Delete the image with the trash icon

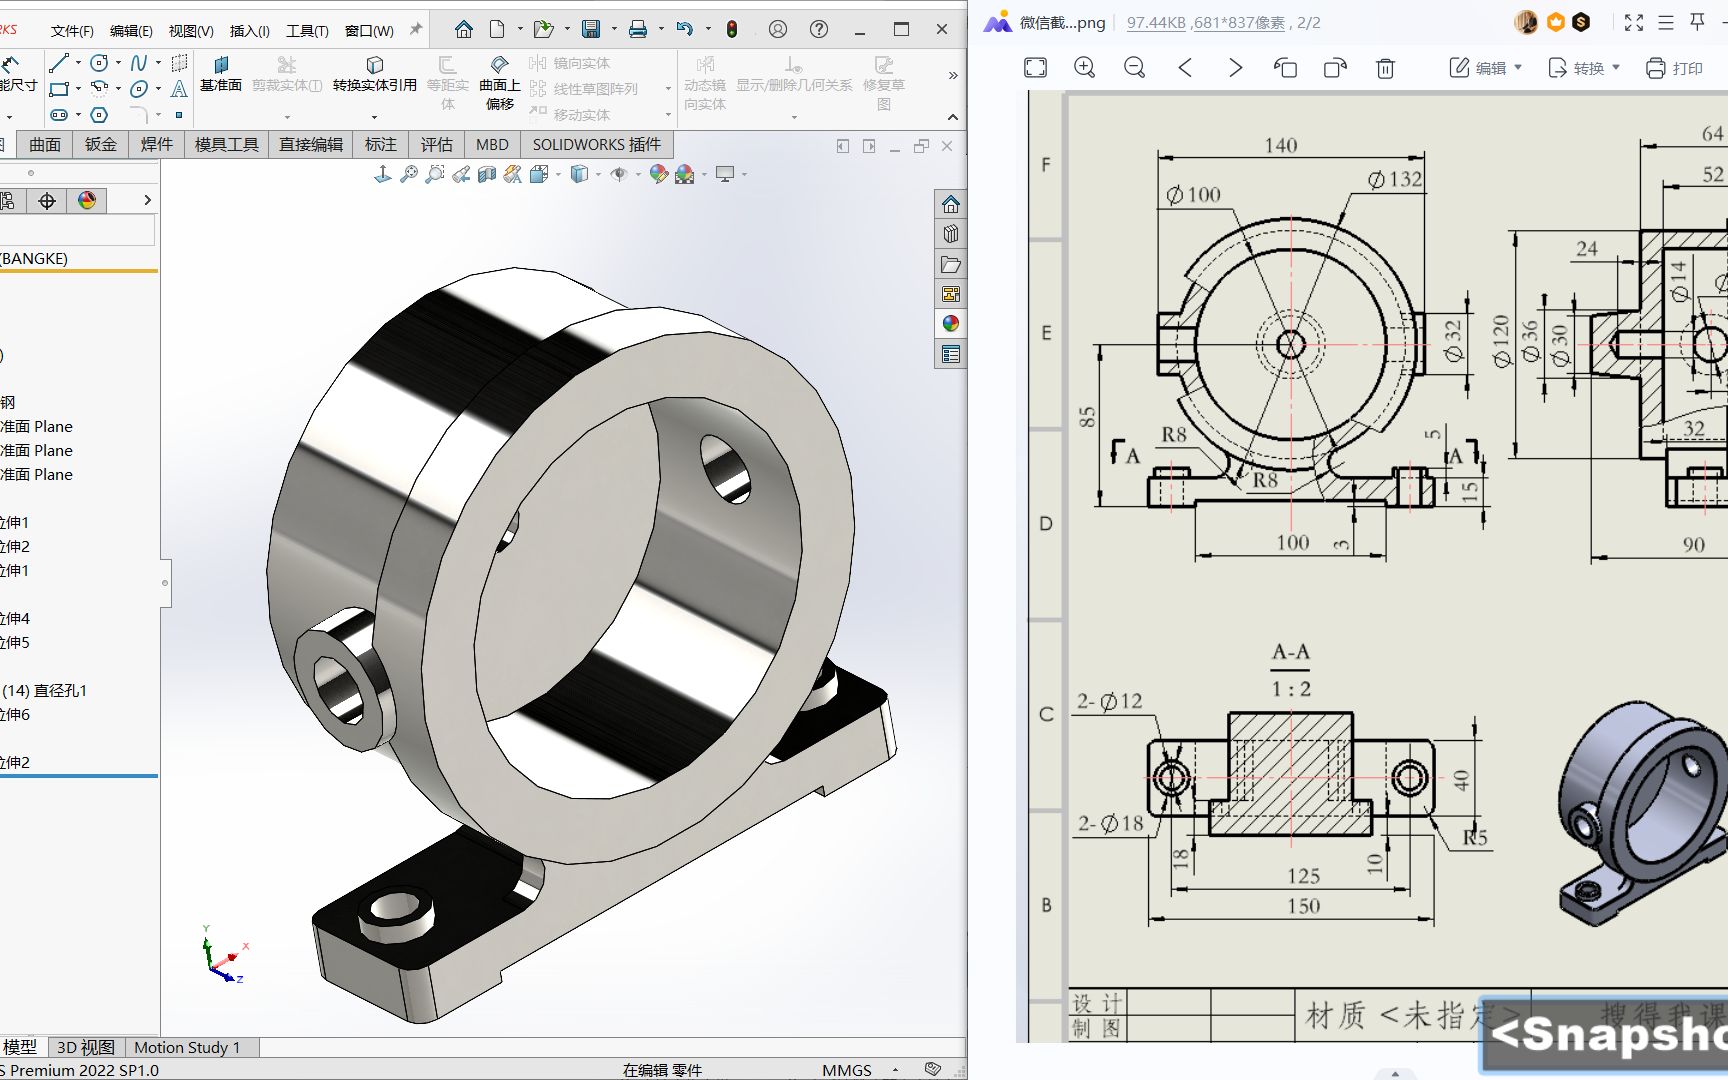point(1385,68)
